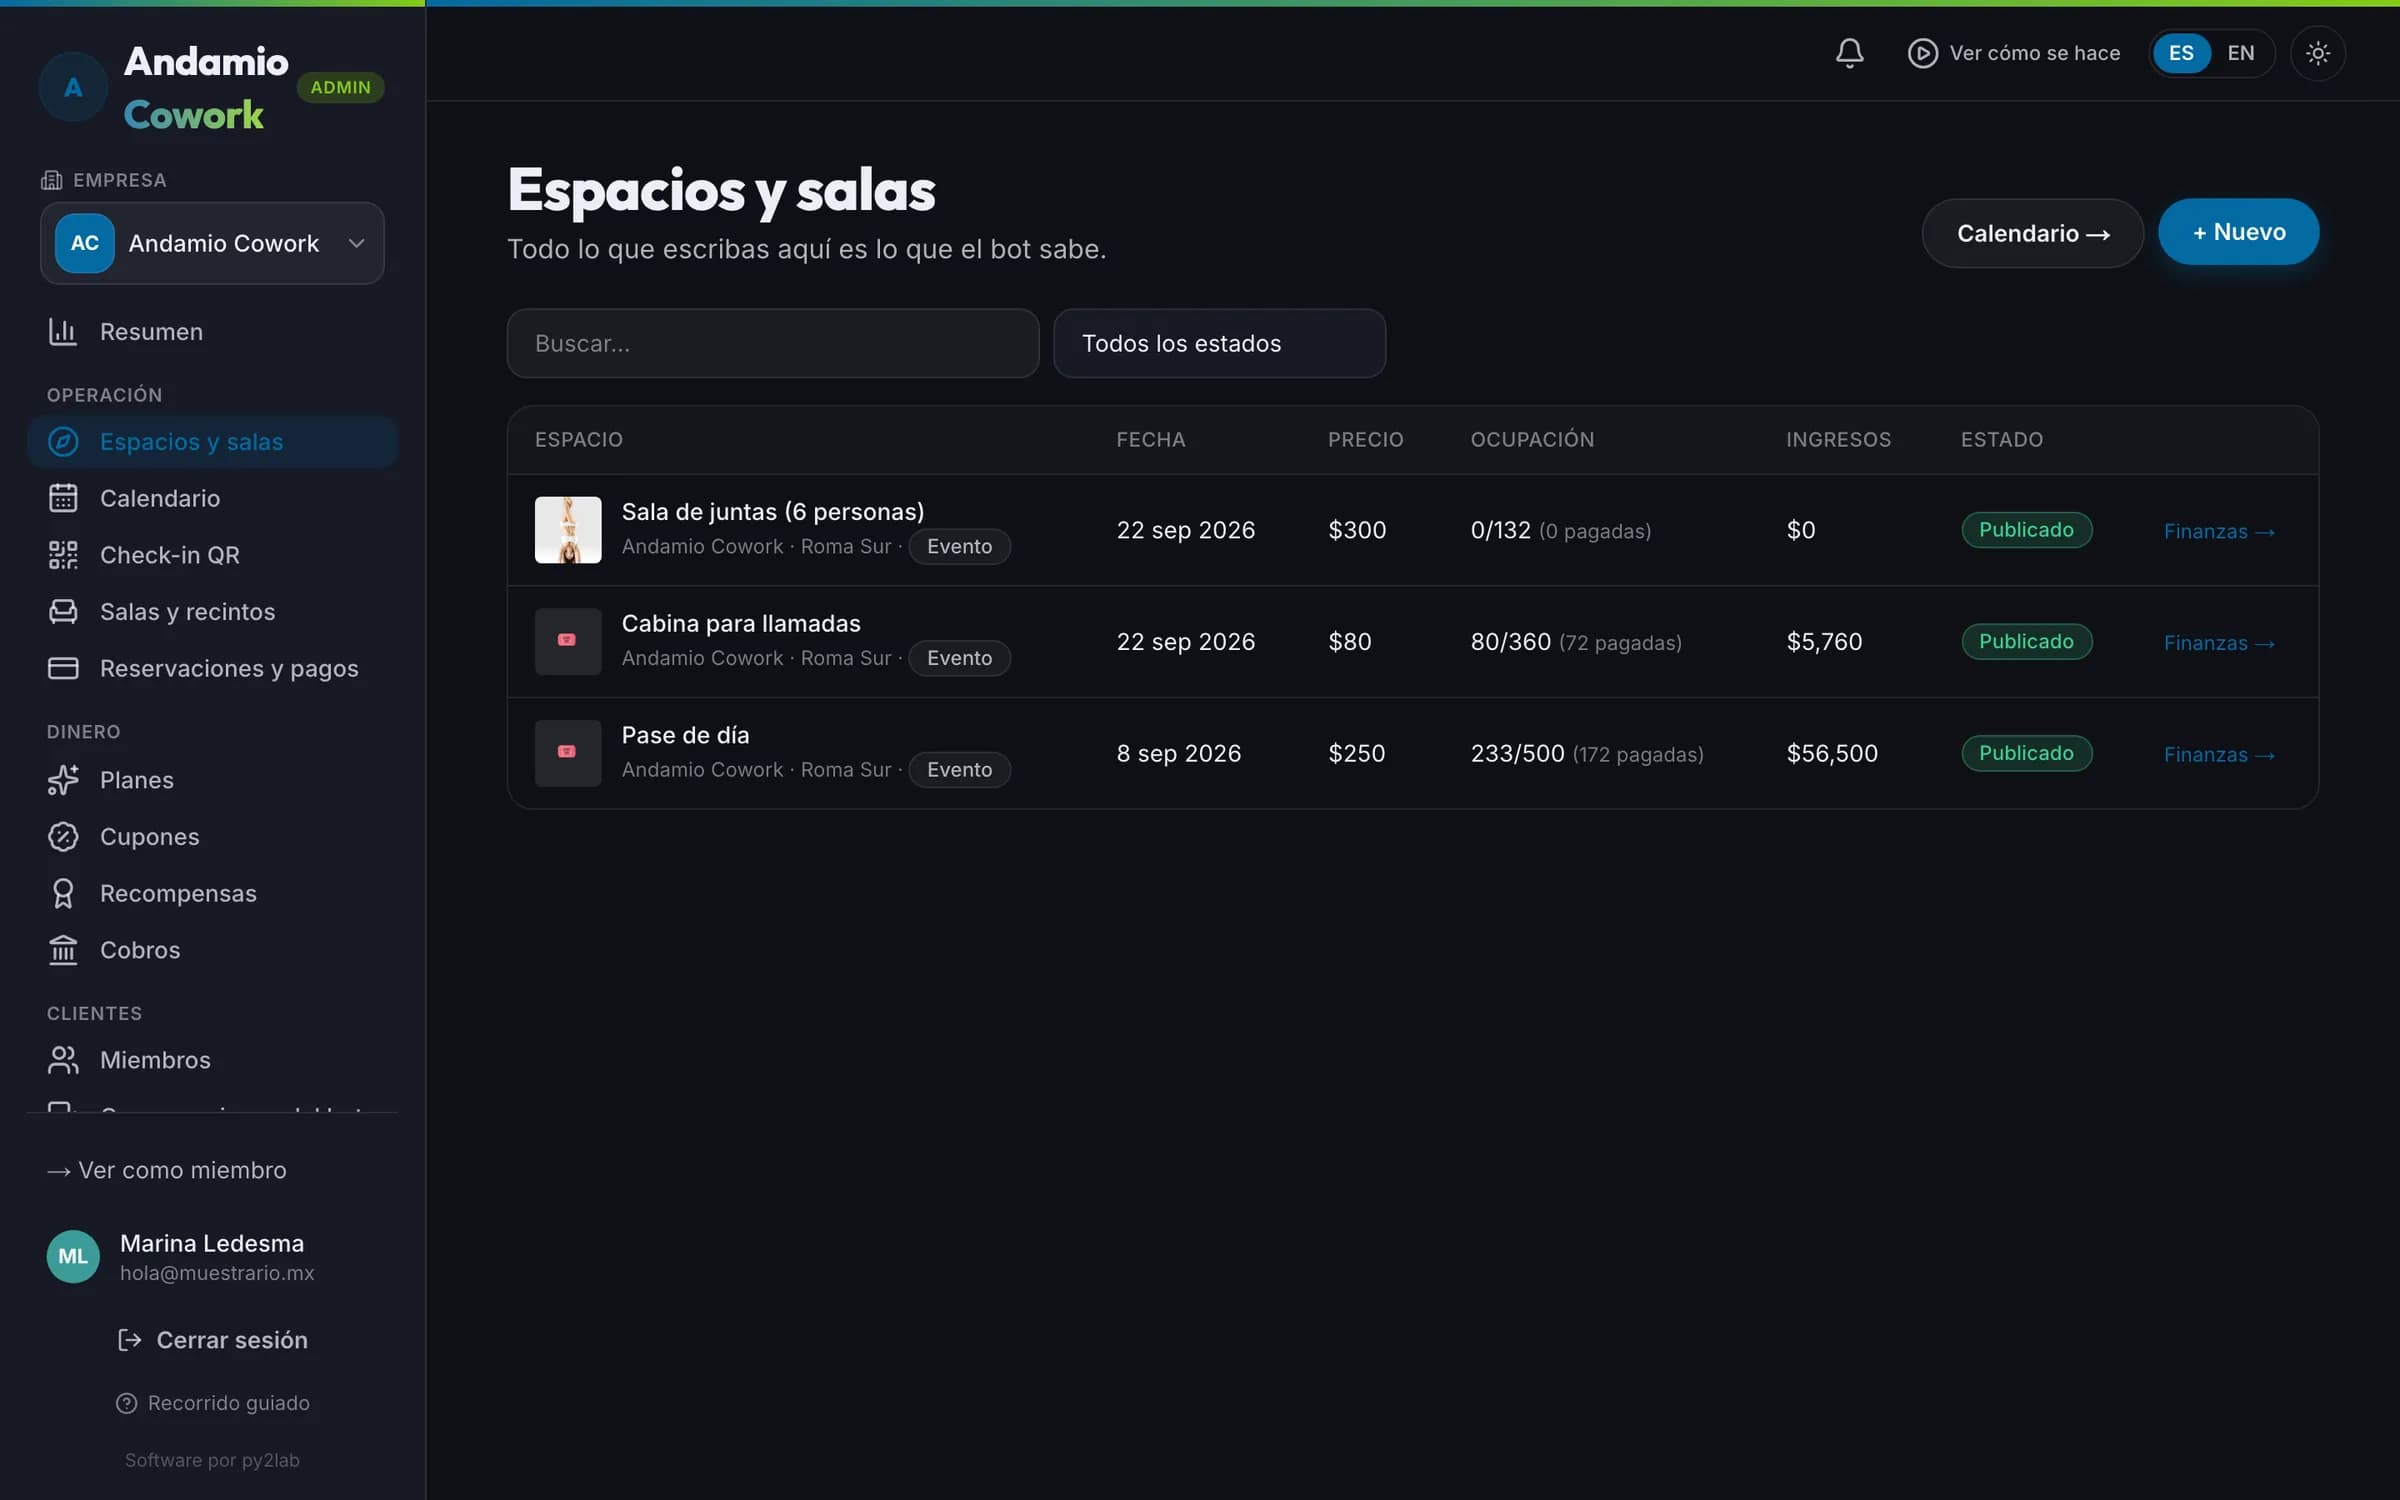Screen dimensions: 2400x1500
Task: Switch language to EN
Action: click(2241, 53)
